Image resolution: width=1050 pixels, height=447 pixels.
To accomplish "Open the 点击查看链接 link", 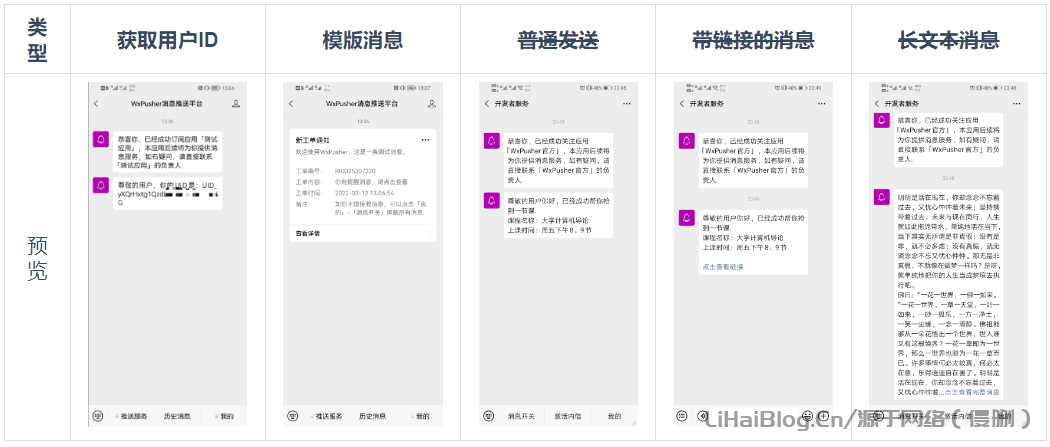I will [x=723, y=266].
